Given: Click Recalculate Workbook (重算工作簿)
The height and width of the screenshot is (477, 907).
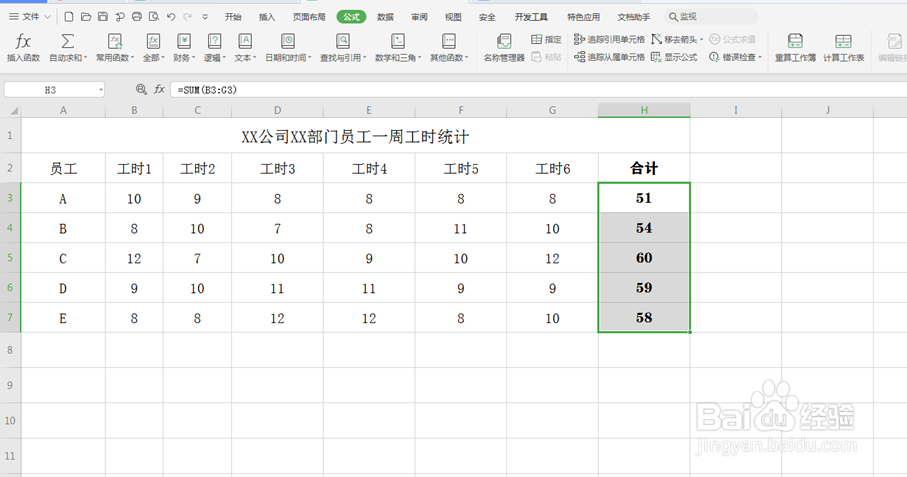Looking at the screenshot, I should tap(795, 47).
